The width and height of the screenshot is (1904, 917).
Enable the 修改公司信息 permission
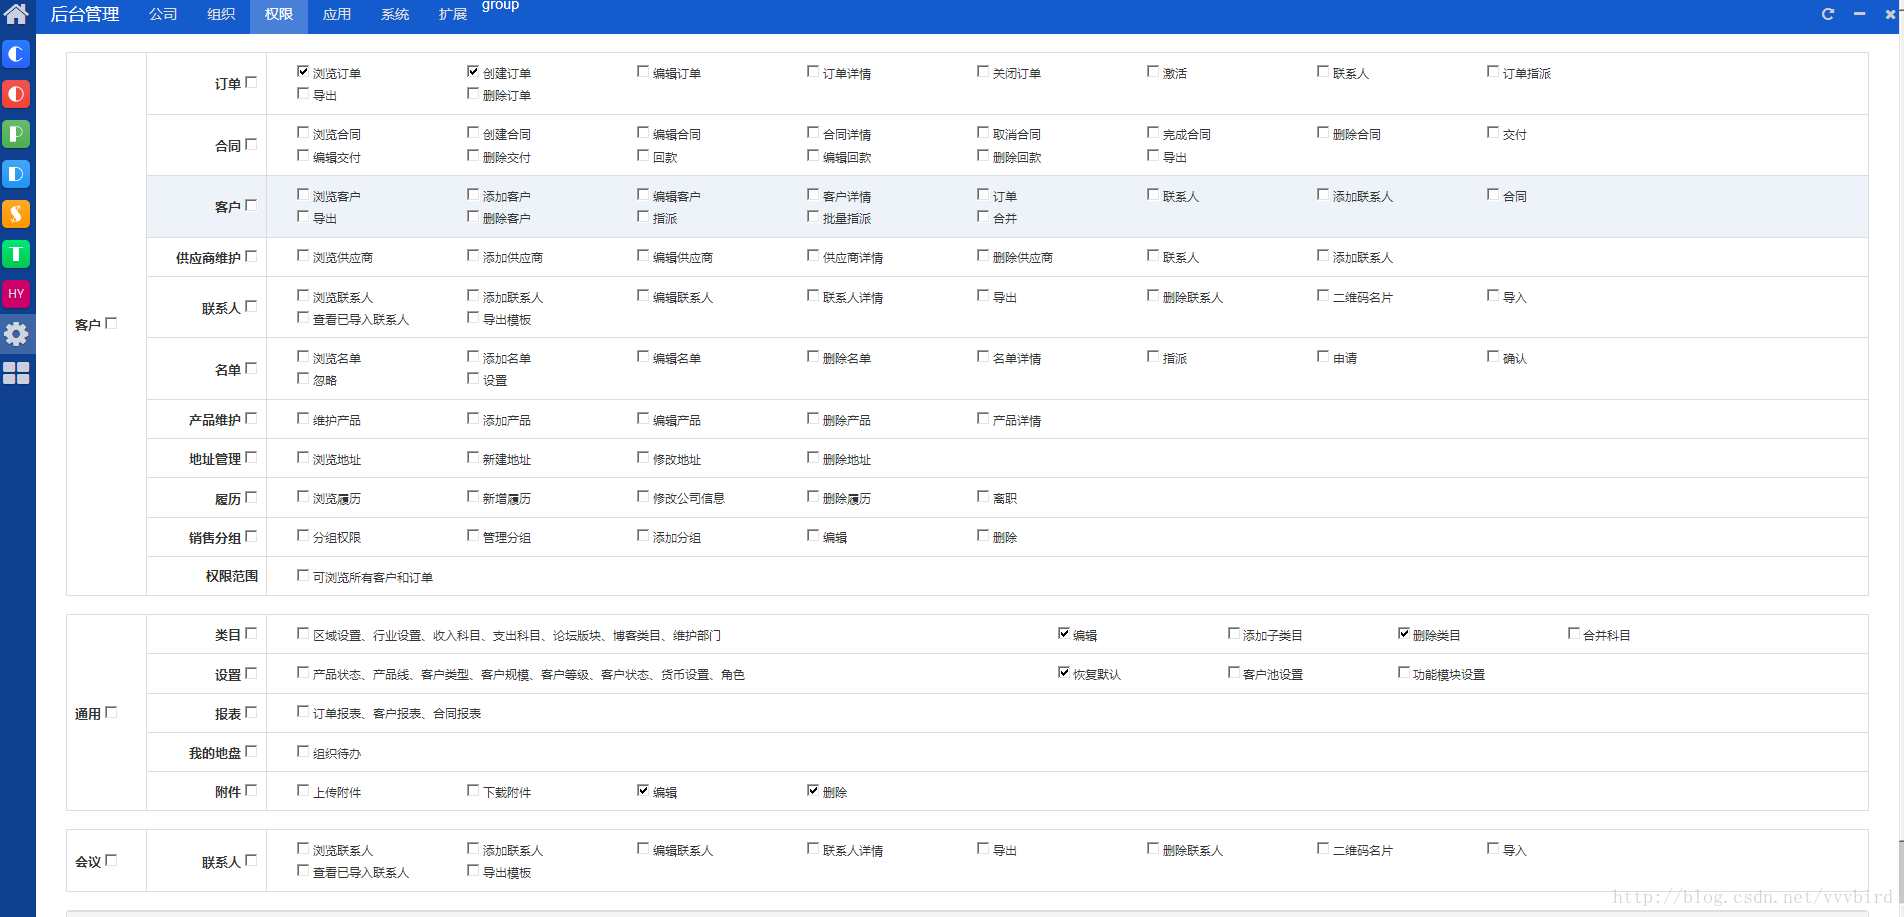(643, 497)
